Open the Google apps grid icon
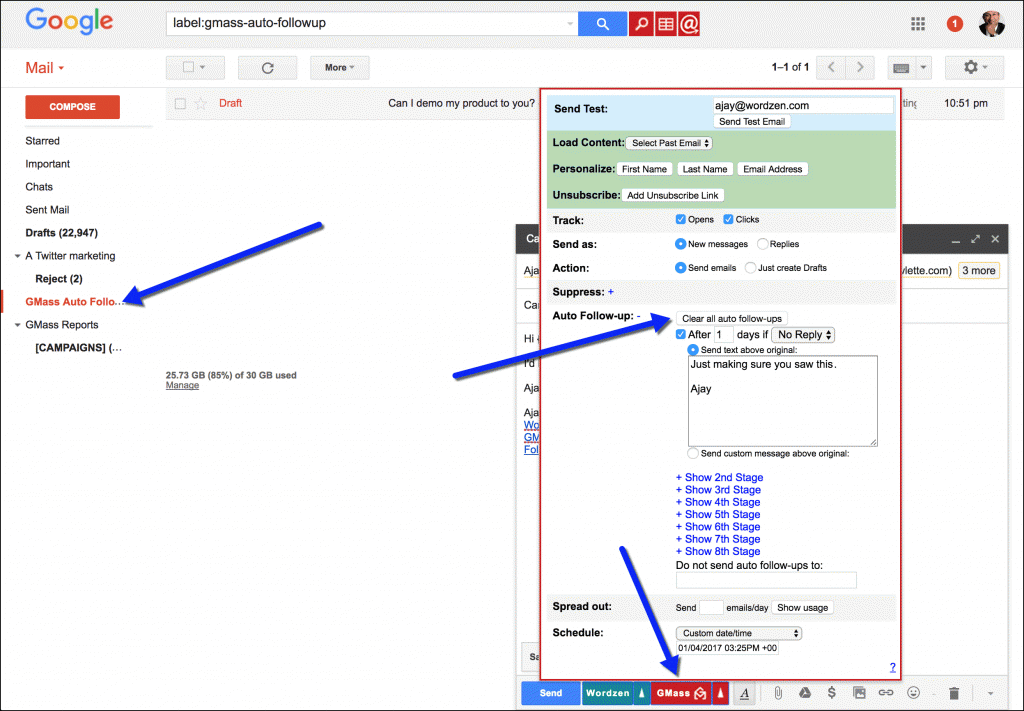1024x711 pixels. coord(918,24)
